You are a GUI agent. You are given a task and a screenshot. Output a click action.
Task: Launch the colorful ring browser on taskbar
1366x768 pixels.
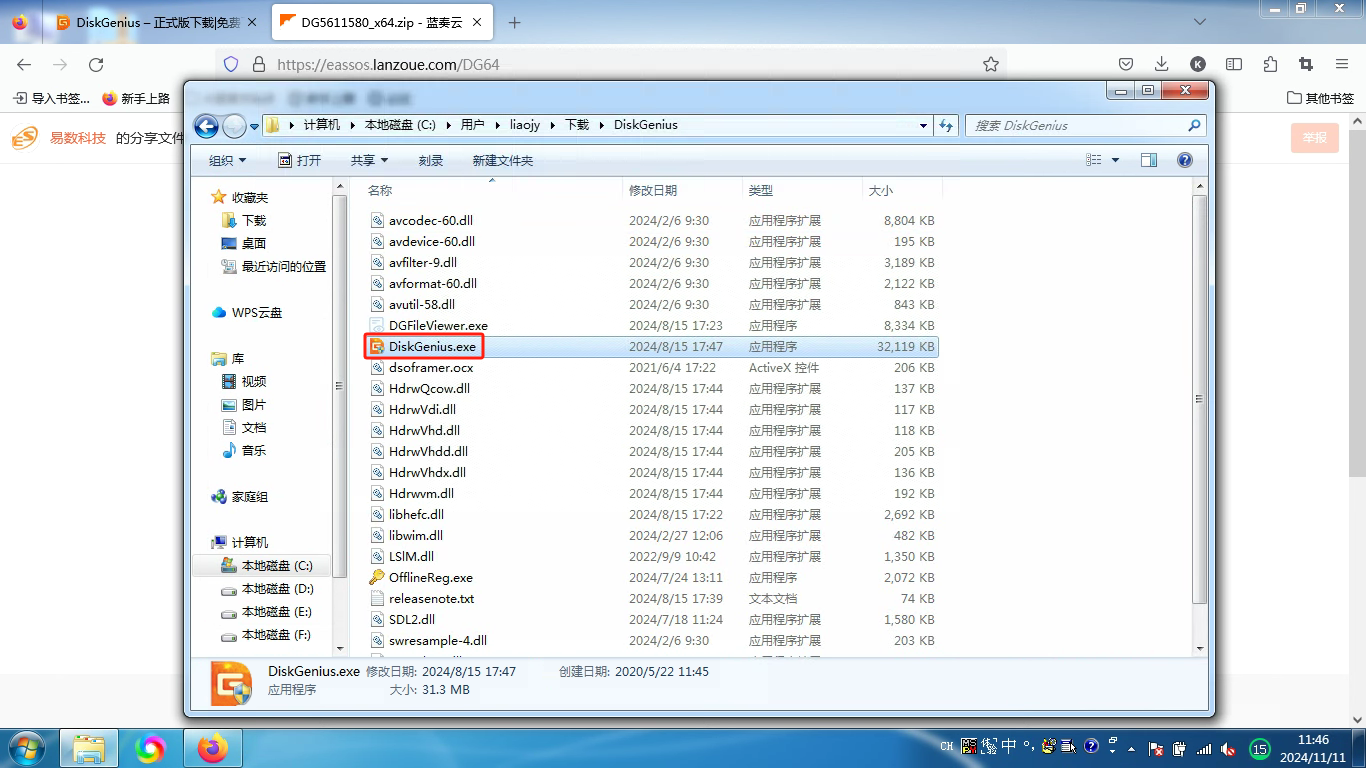151,748
